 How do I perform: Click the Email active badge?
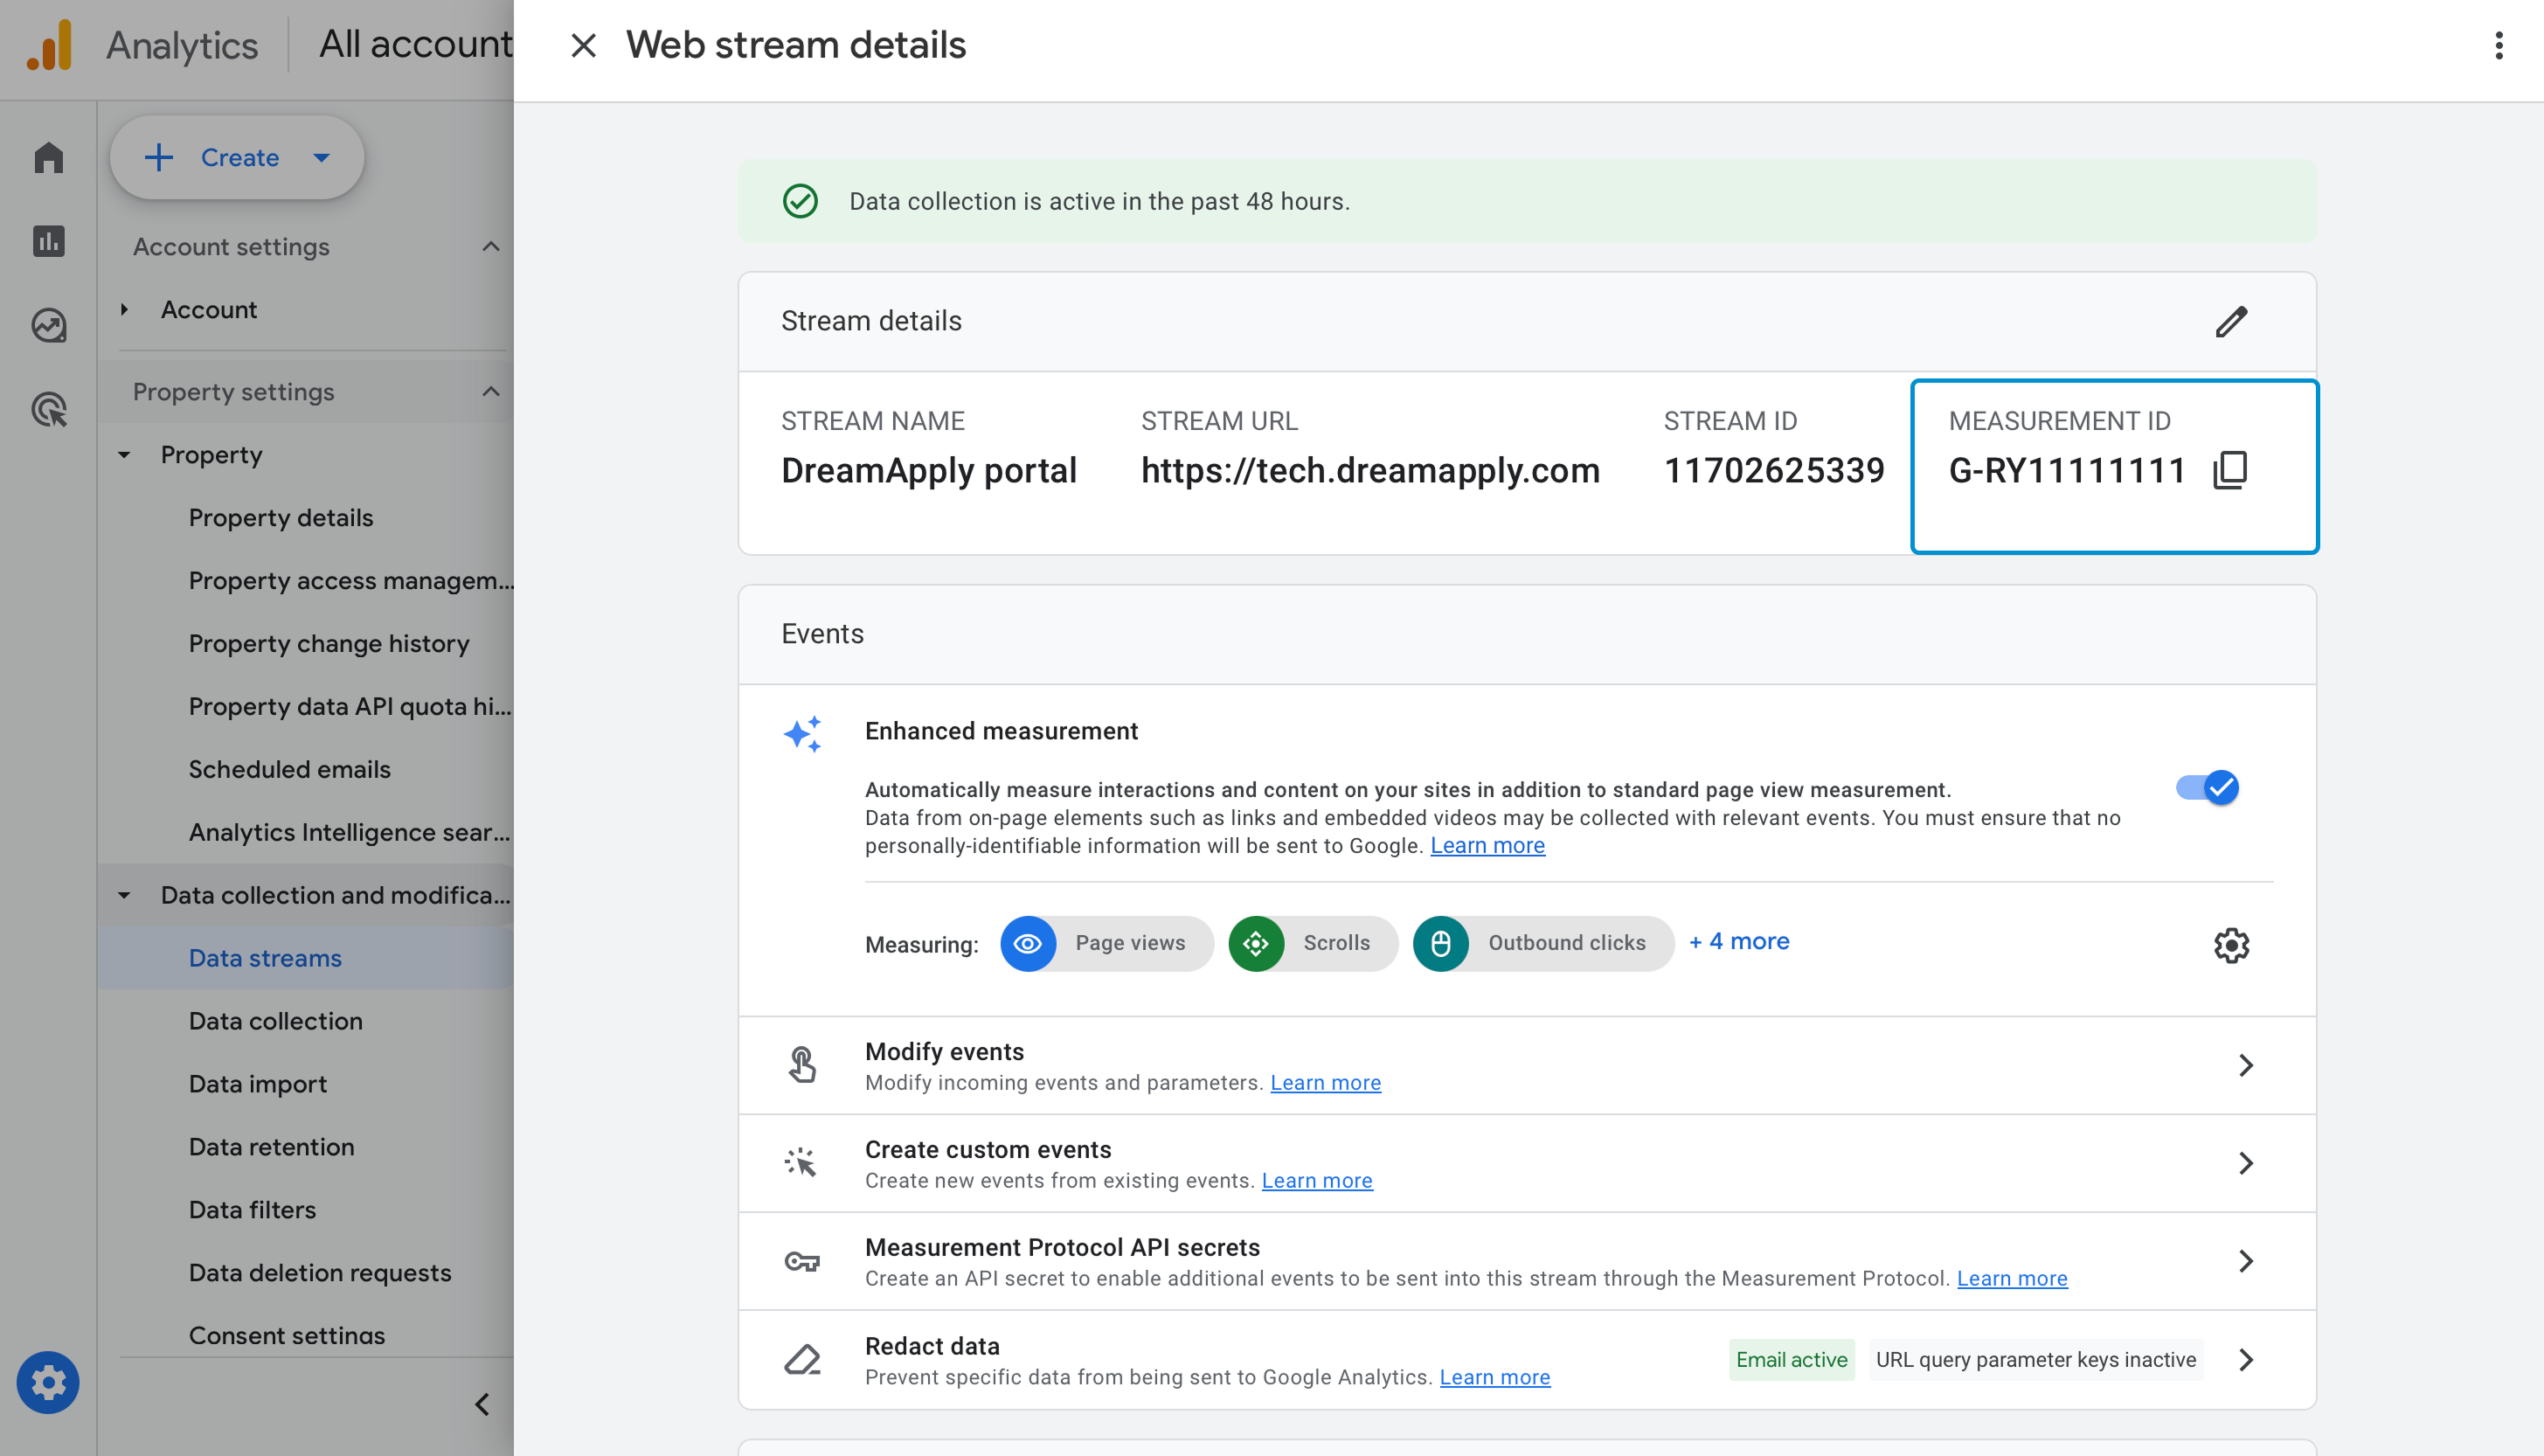[x=1791, y=1360]
